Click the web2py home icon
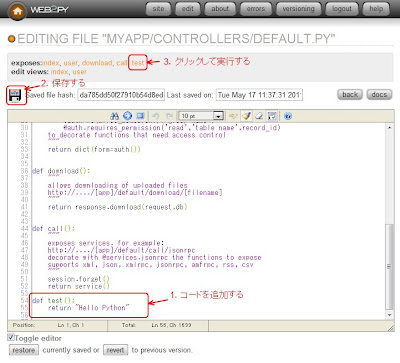 pos(17,11)
